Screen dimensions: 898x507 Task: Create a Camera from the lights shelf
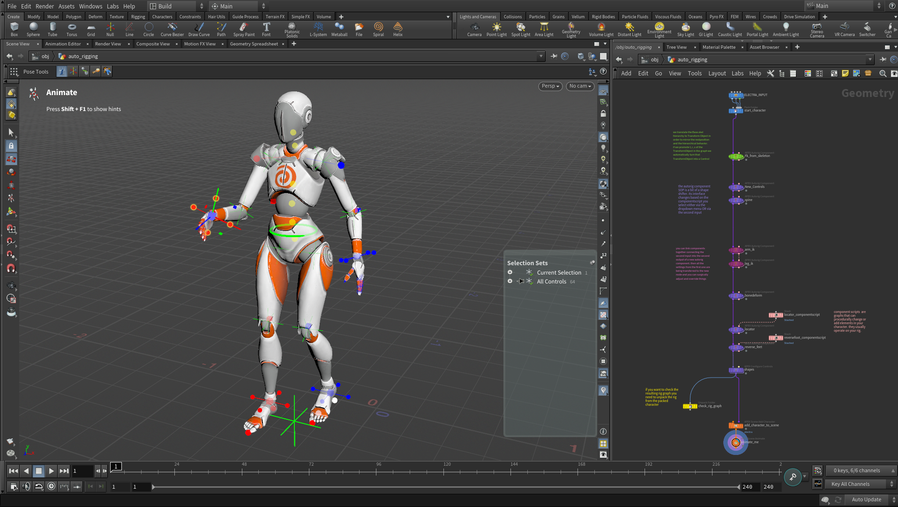click(474, 29)
